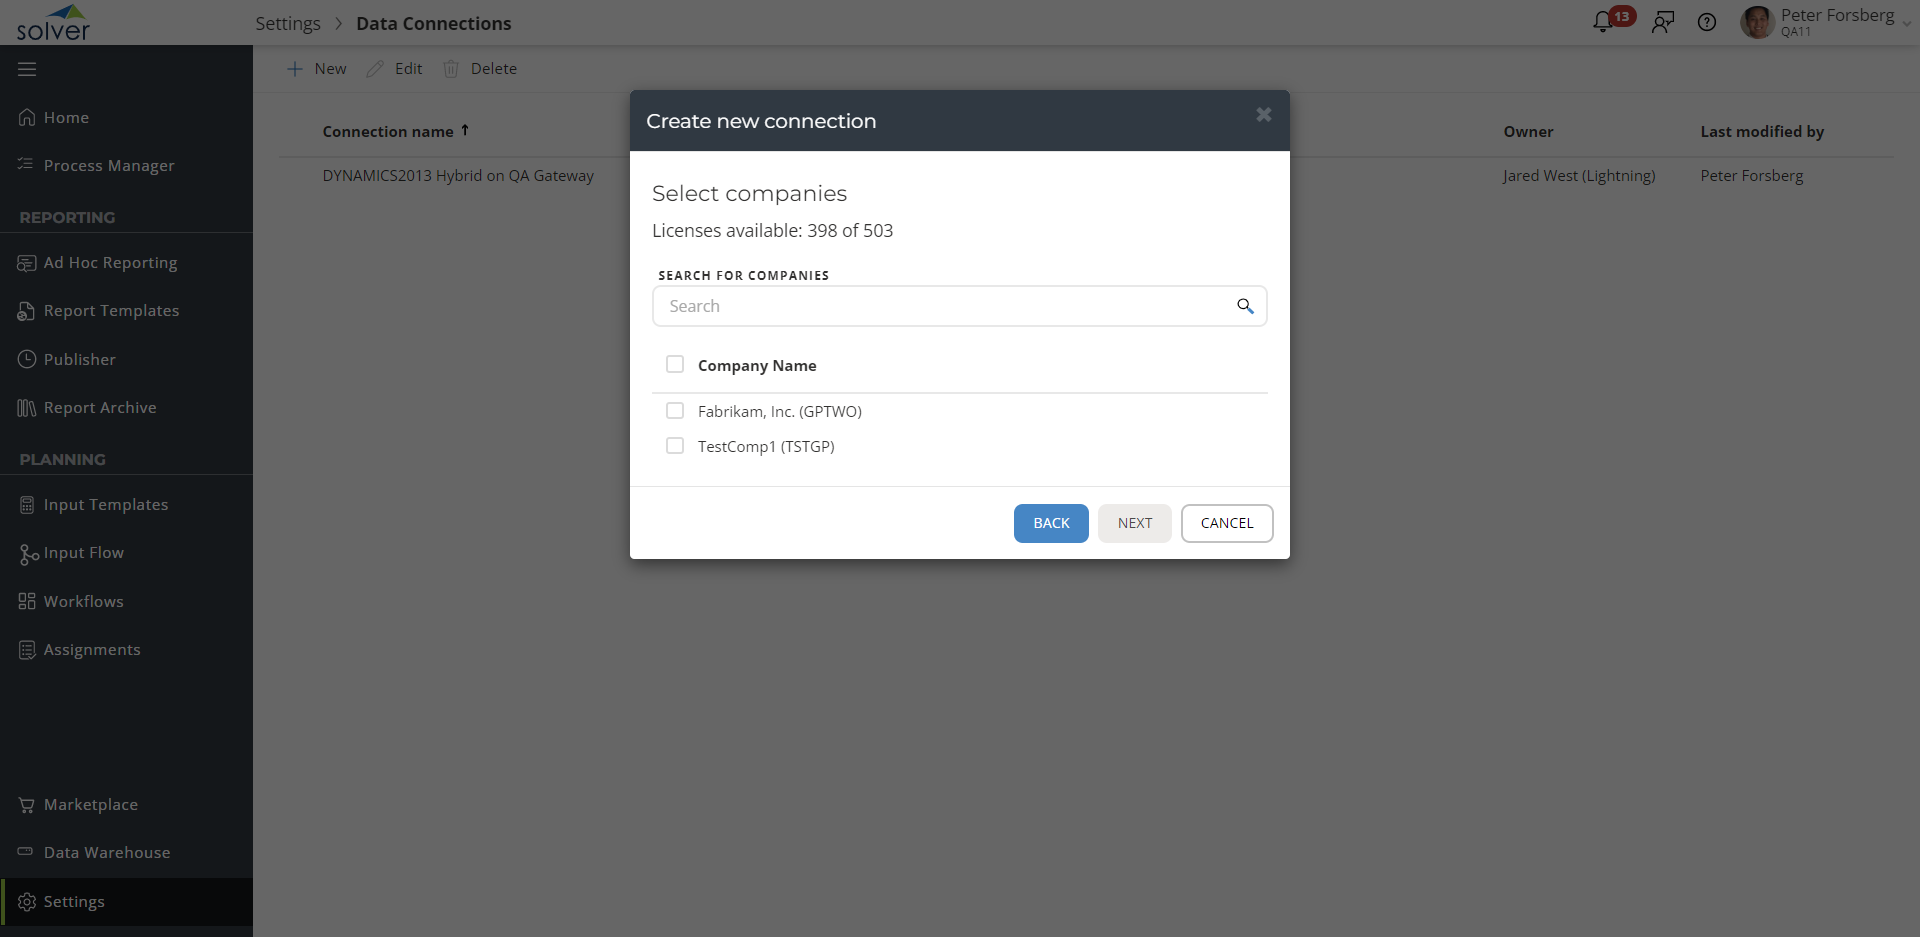Go to Report Templates in sidebar
This screenshot has height=937, width=1920.
coord(111,311)
